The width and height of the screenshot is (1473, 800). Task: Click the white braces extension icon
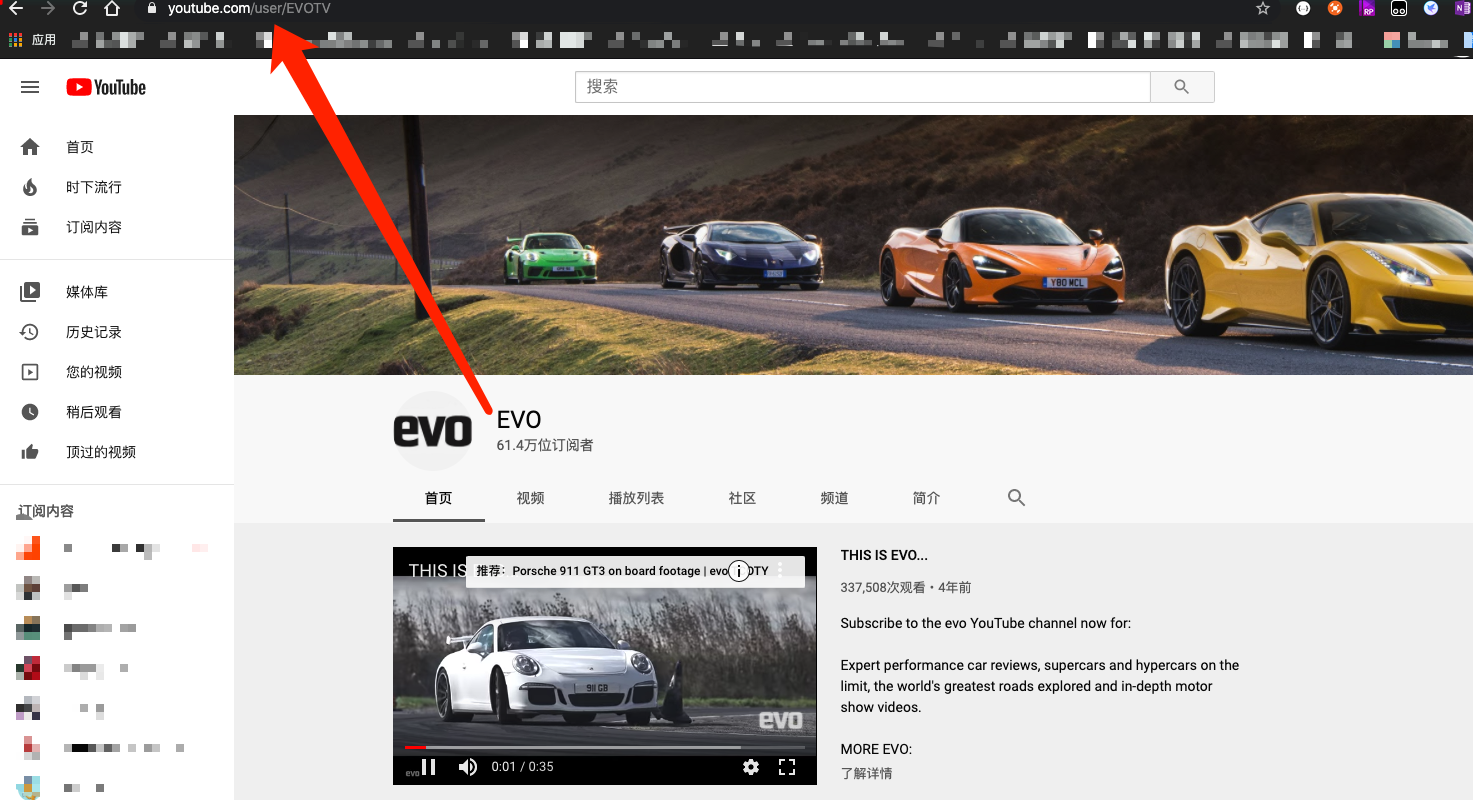coord(1303,9)
